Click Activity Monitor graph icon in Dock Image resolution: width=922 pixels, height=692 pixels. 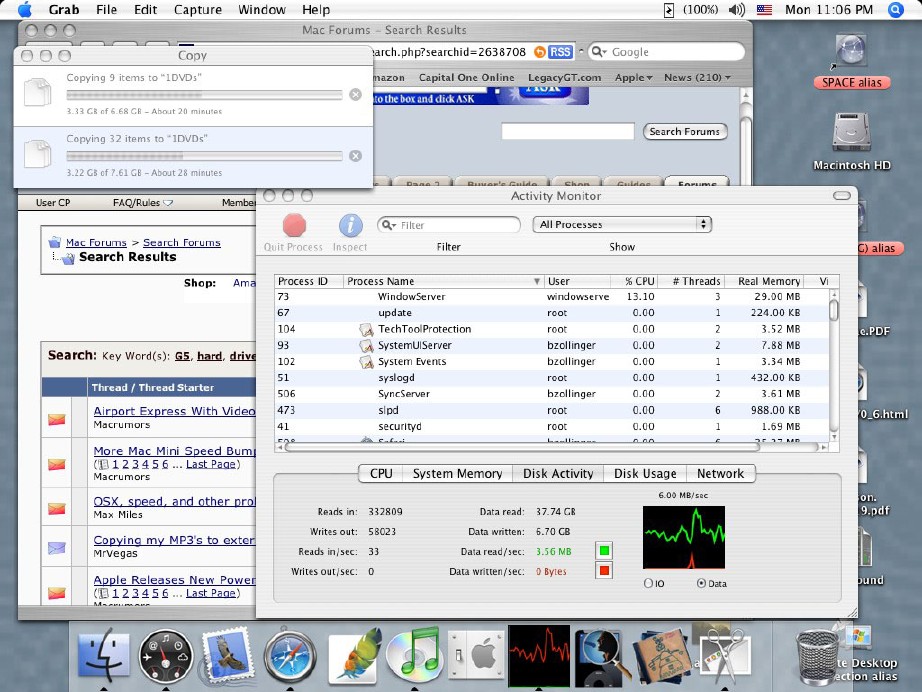click(539, 655)
